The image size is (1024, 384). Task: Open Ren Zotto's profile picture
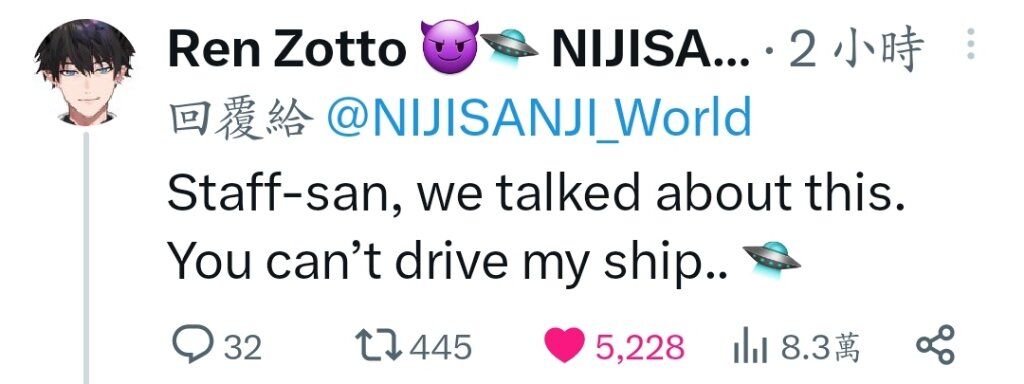click(x=84, y=72)
